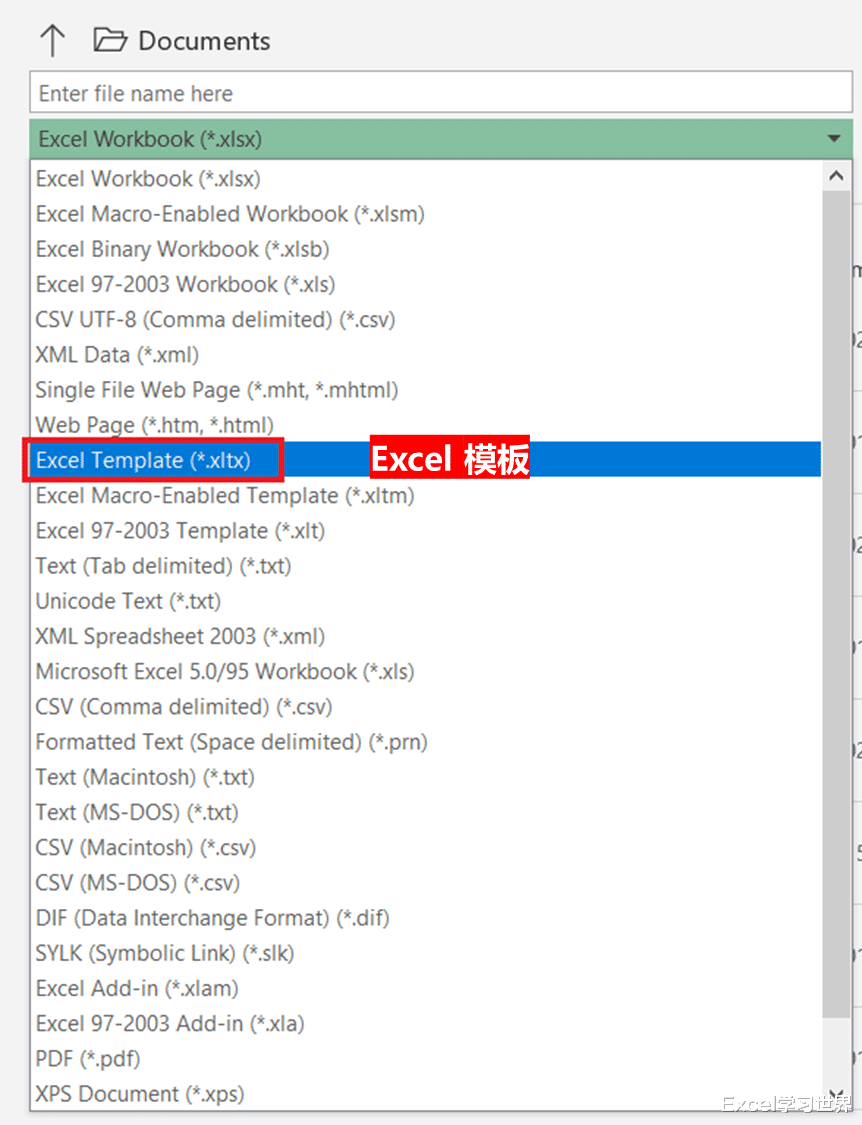862x1125 pixels.
Task: Open the Documents folder icon
Action: point(110,40)
